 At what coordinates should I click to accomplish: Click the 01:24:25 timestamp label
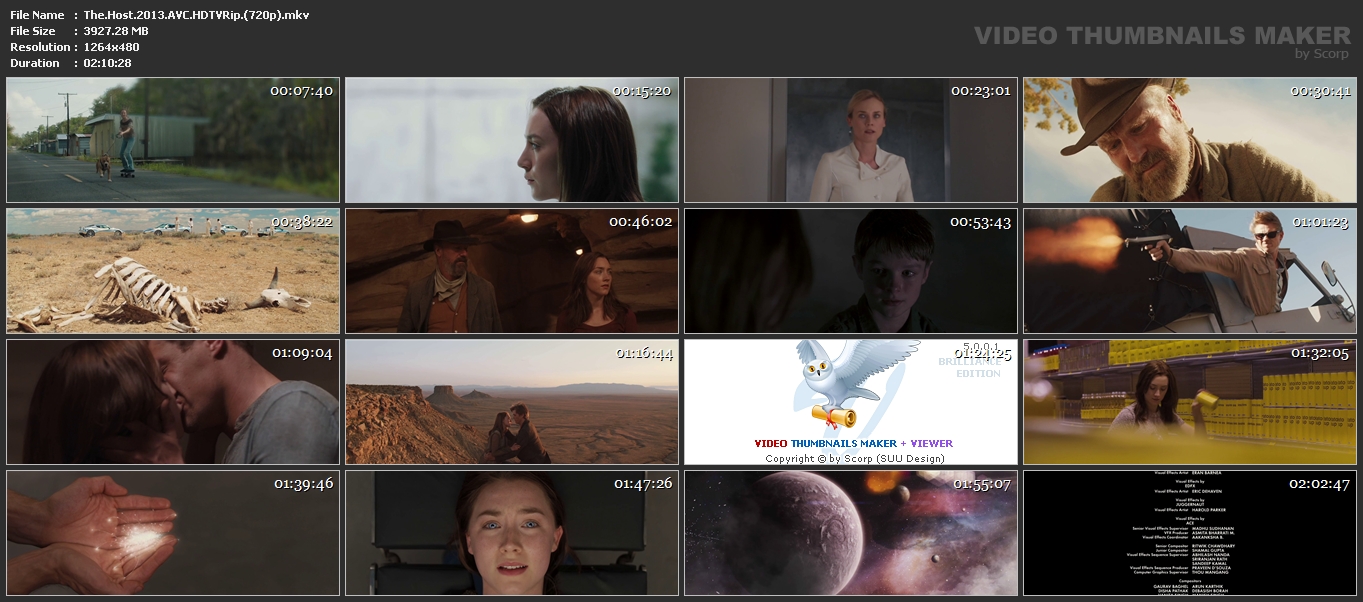click(982, 353)
